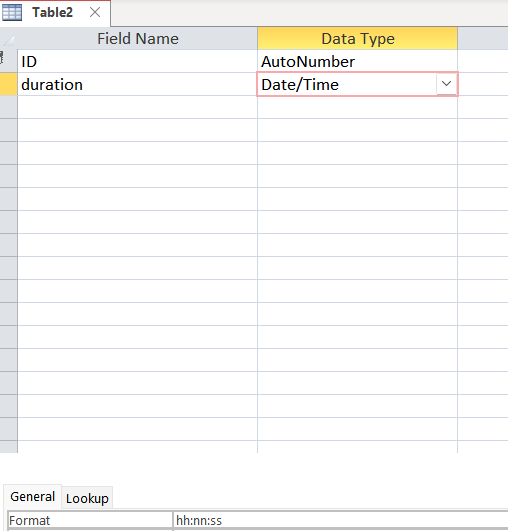The width and height of the screenshot is (508, 531).
Task: Click the Format property label
Action: click(x=90, y=520)
